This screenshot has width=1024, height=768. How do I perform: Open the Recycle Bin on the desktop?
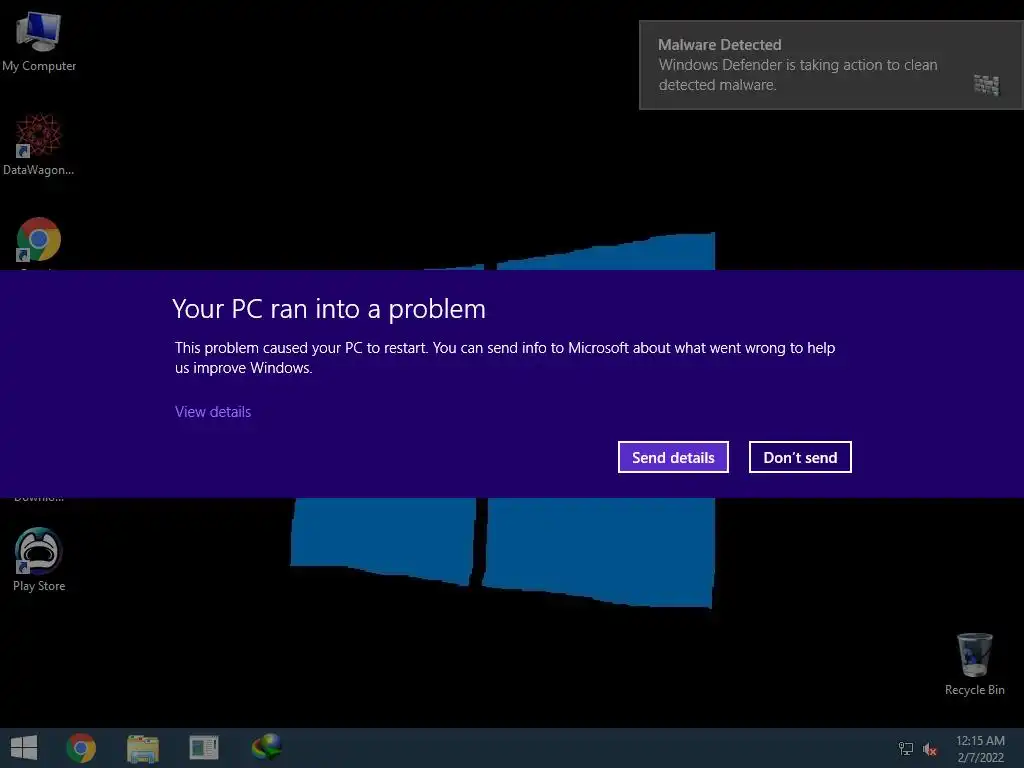pos(974,664)
